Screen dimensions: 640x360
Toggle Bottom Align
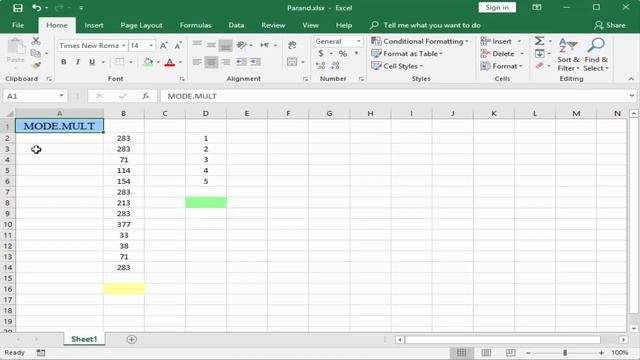(225, 45)
